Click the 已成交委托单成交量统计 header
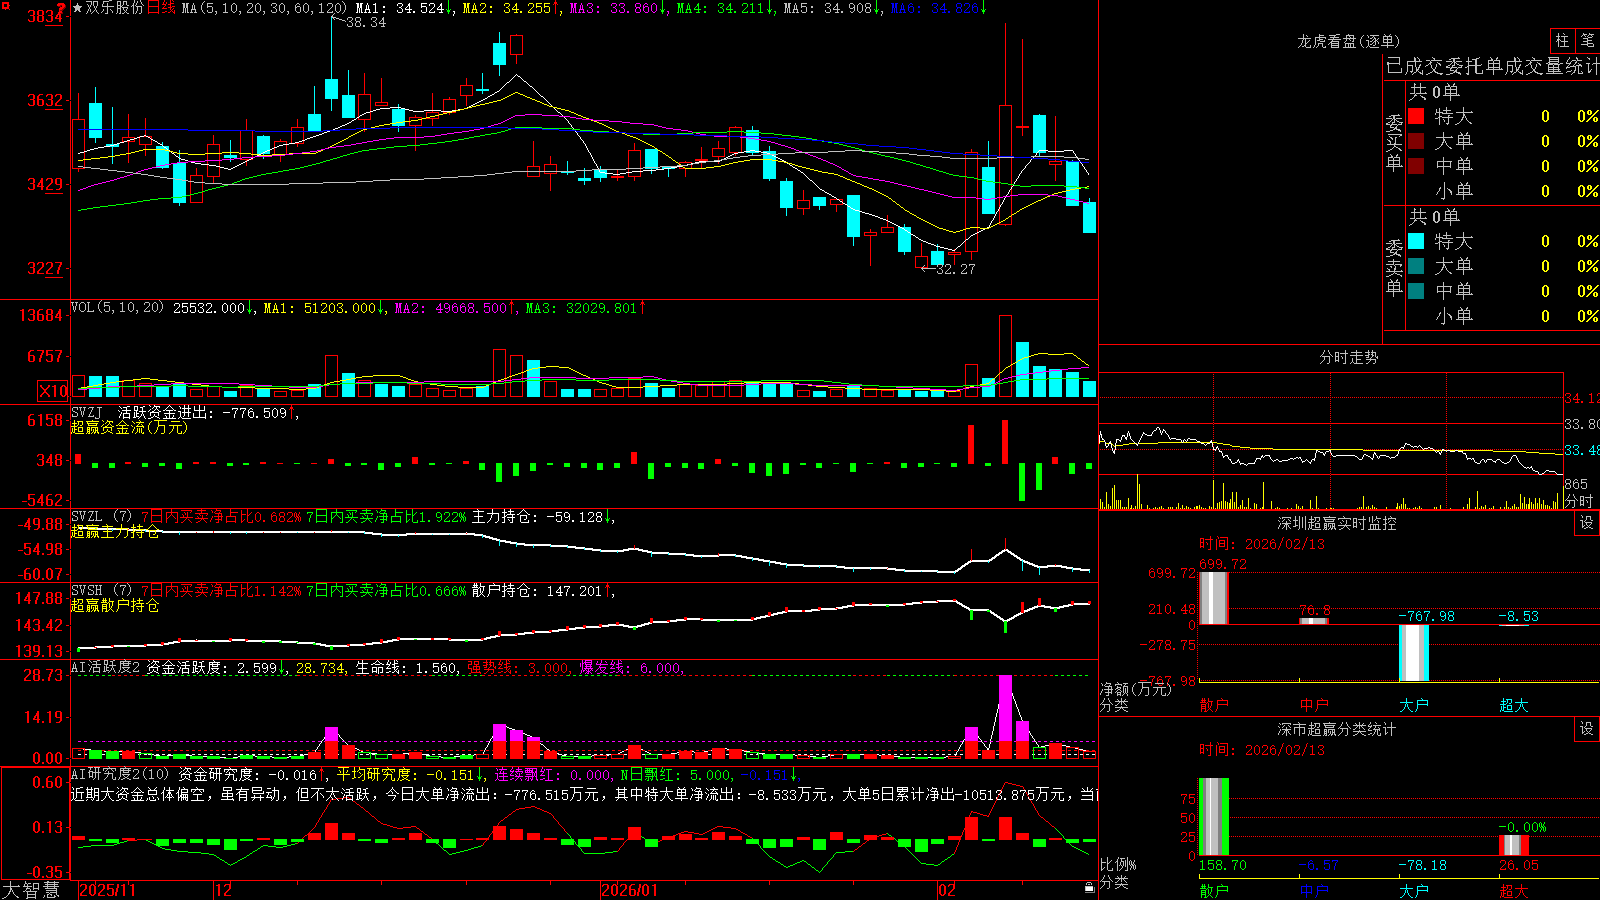This screenshot has height=900, width=1600. 1492,66
